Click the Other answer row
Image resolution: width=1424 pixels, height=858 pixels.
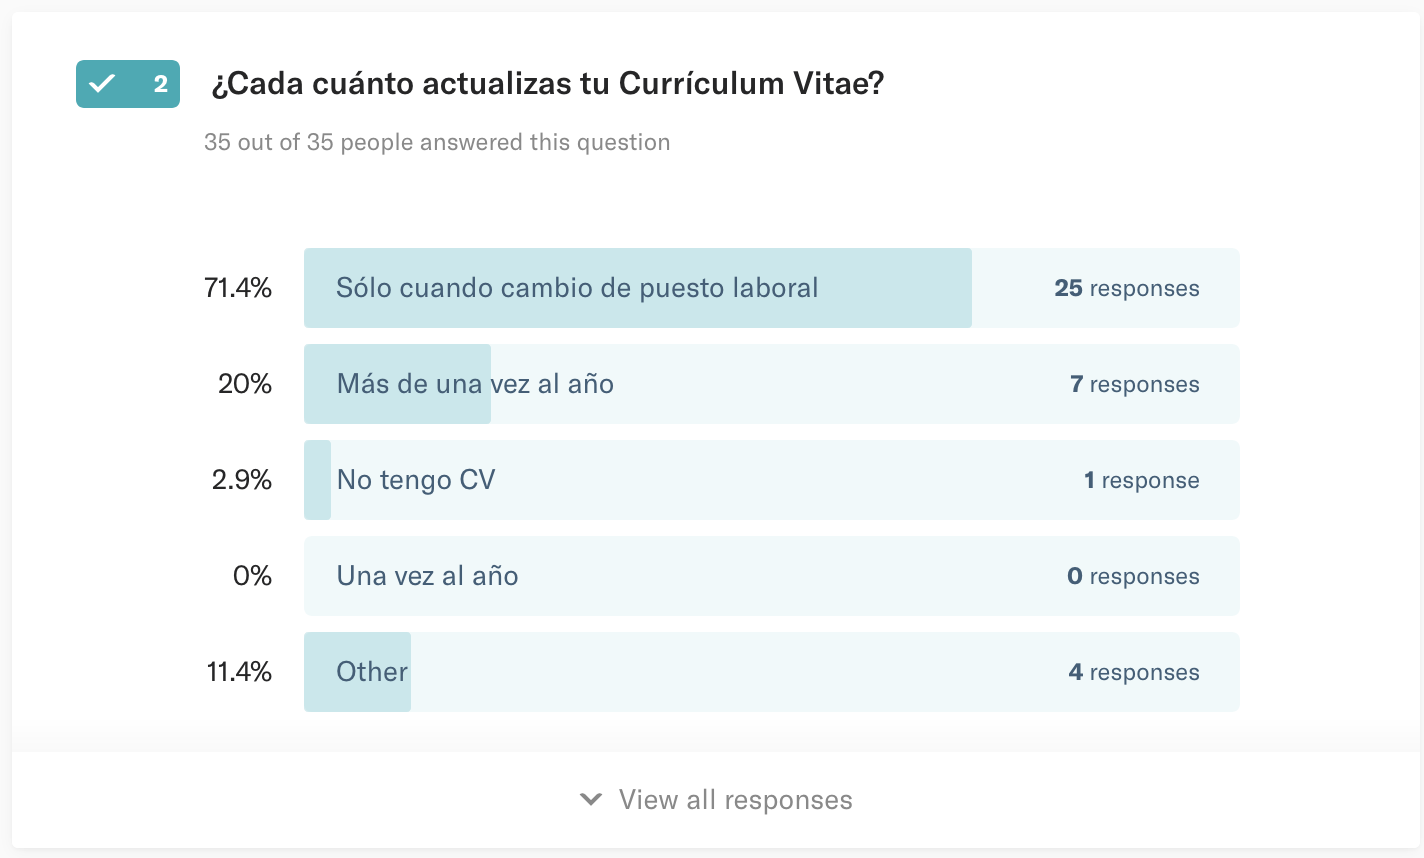coord(772,672)
